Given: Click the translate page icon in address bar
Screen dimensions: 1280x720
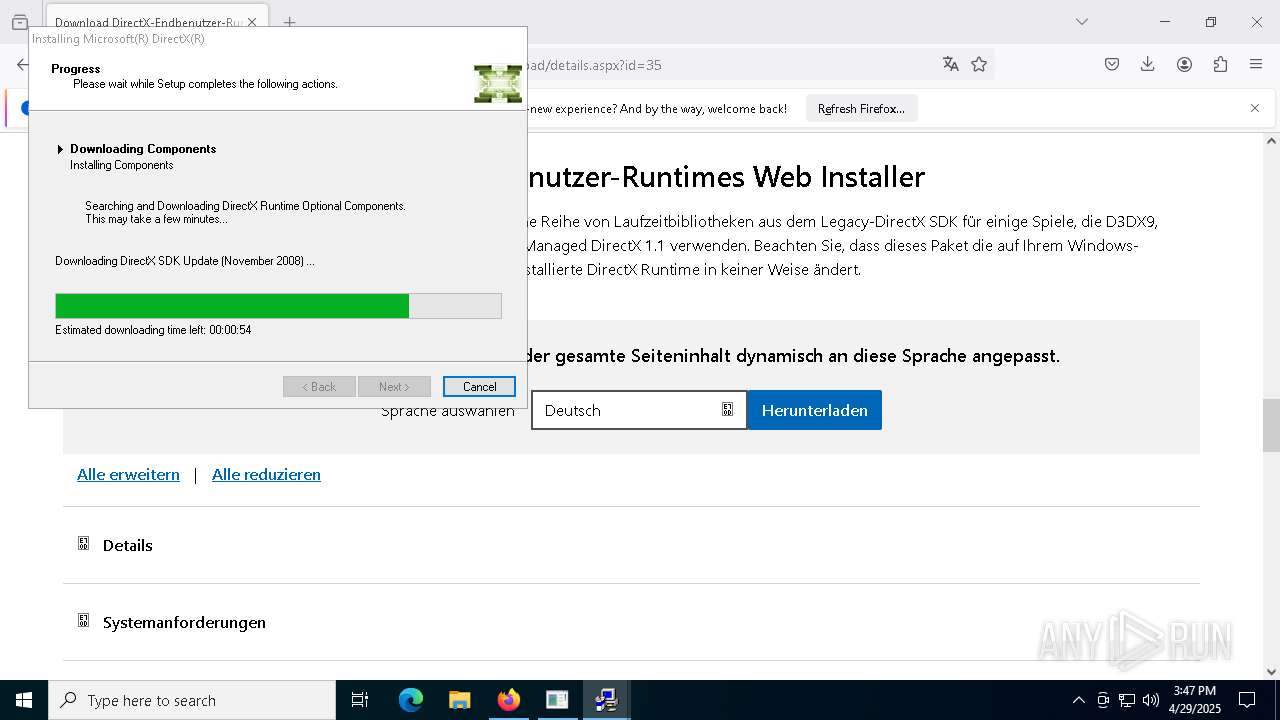Looking at the screenshot, I should point(950,65).
